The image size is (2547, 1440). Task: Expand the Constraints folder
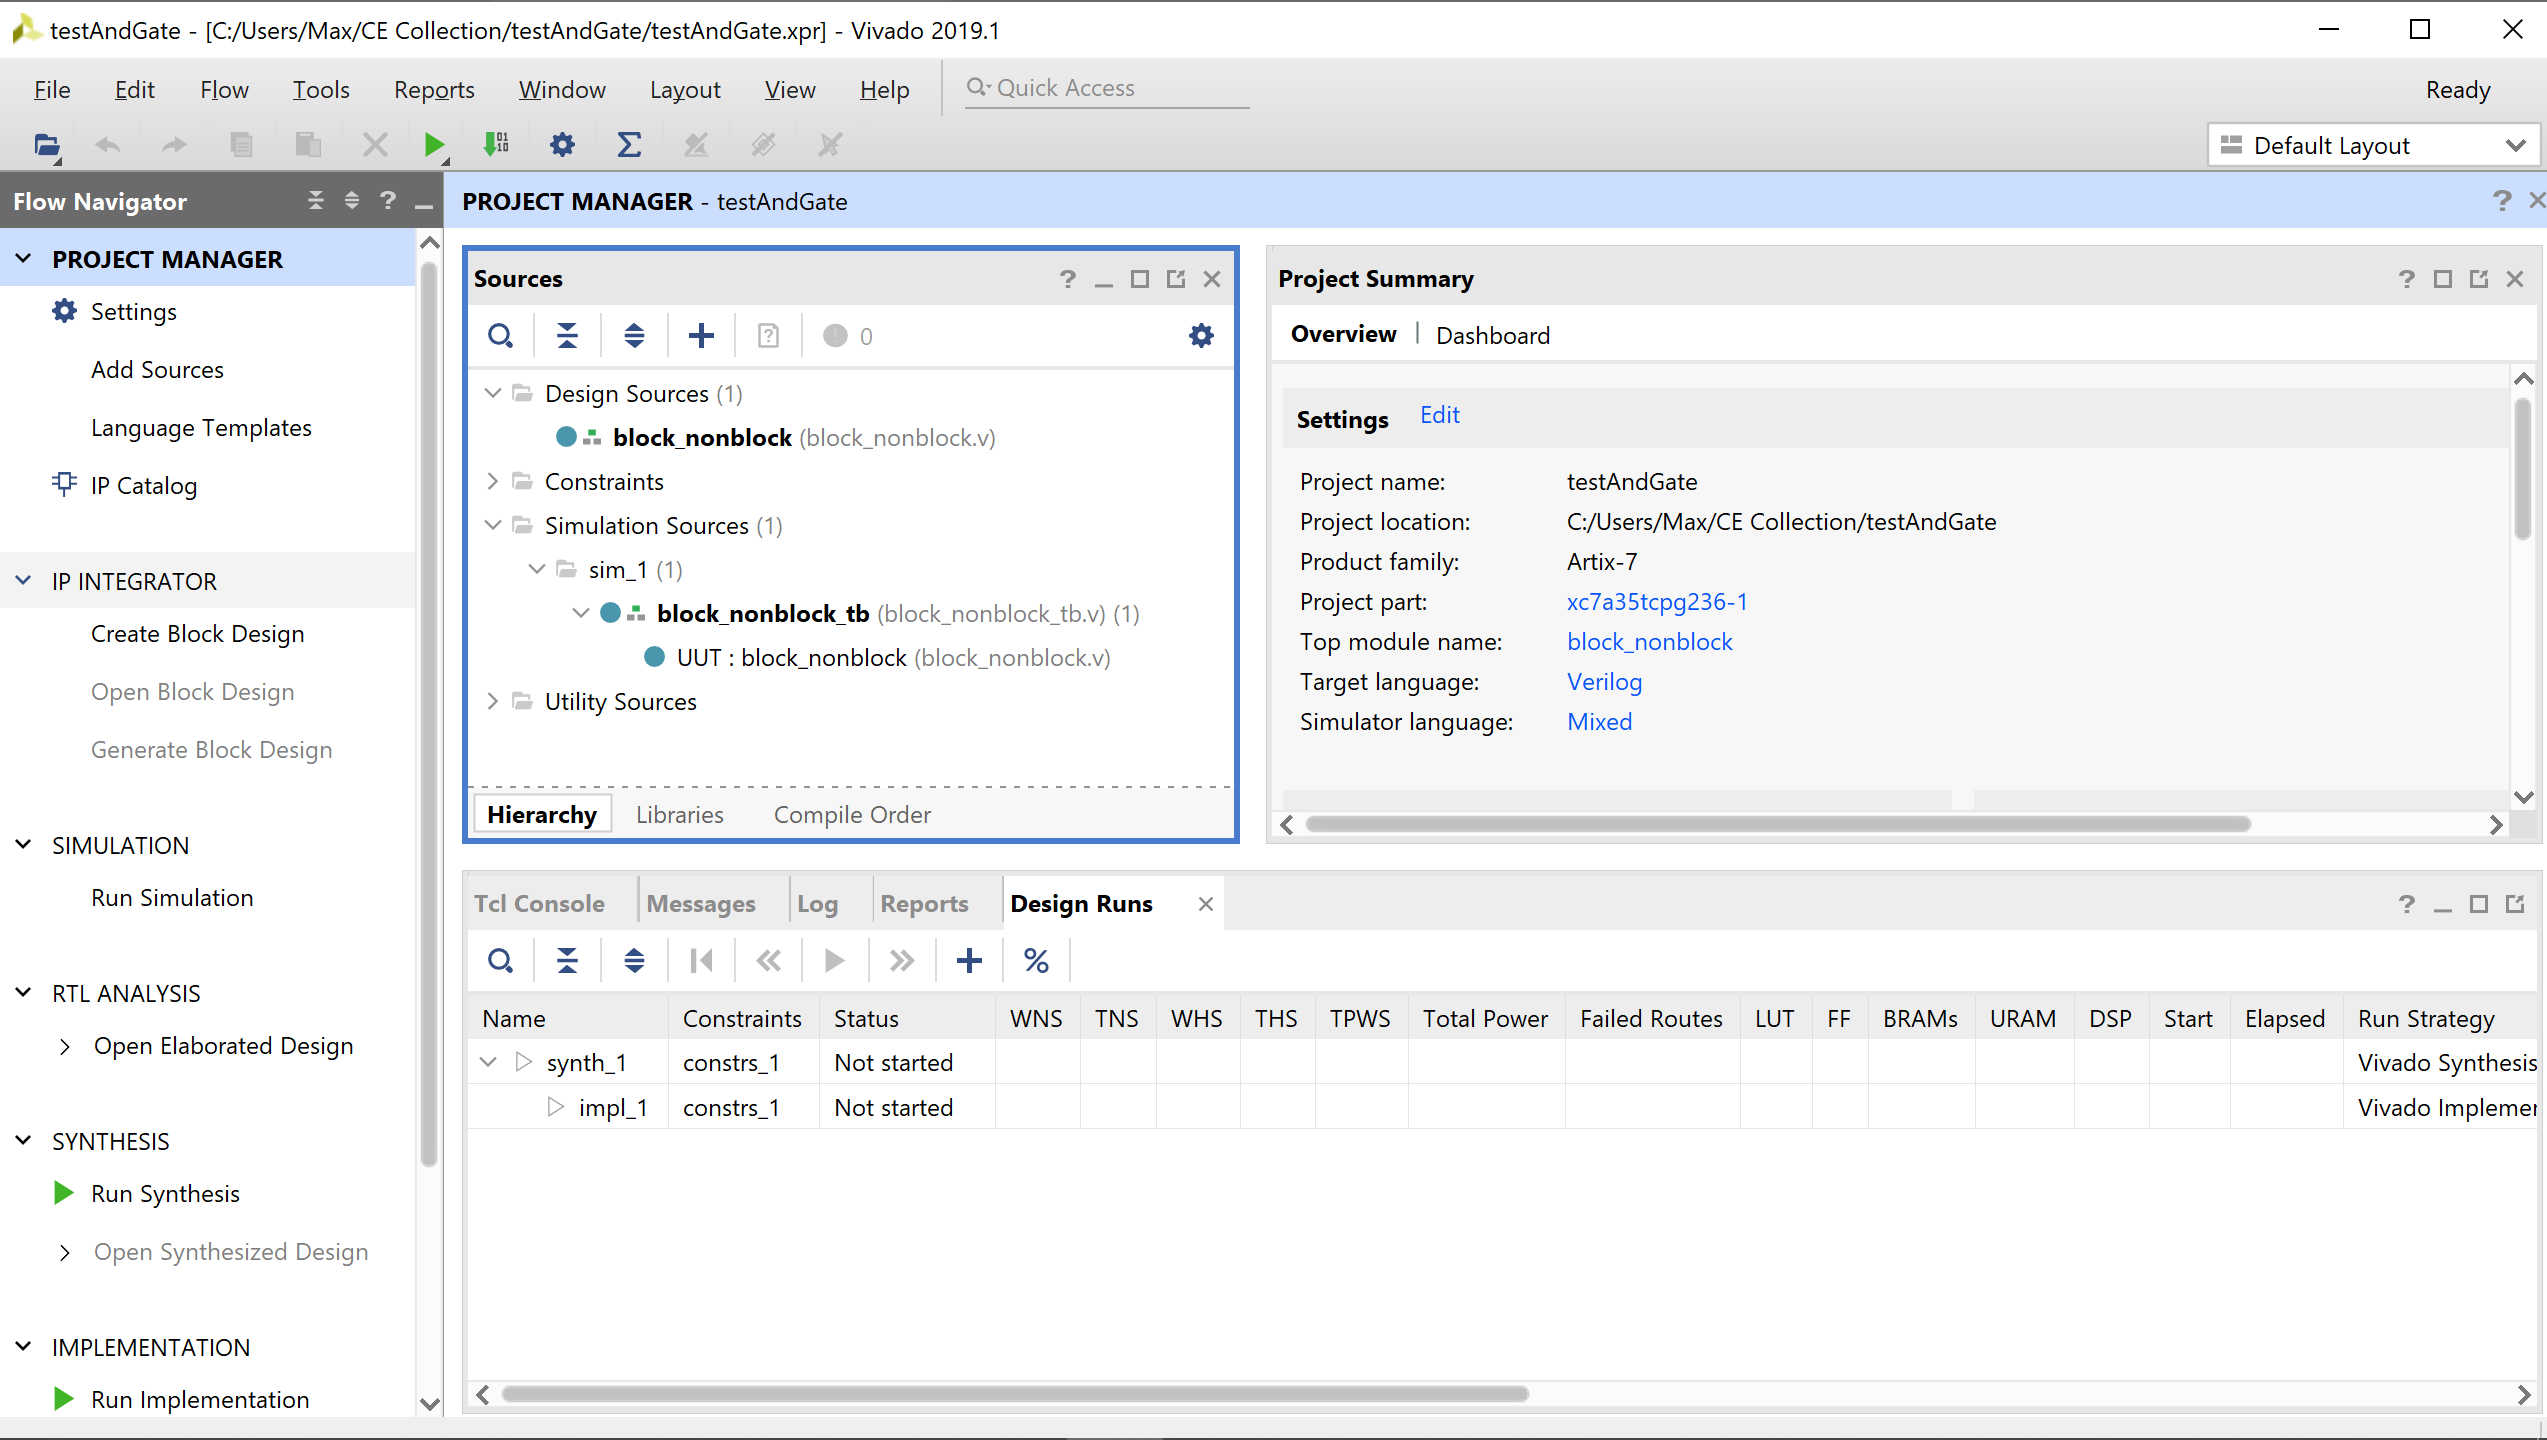[492, 481]
